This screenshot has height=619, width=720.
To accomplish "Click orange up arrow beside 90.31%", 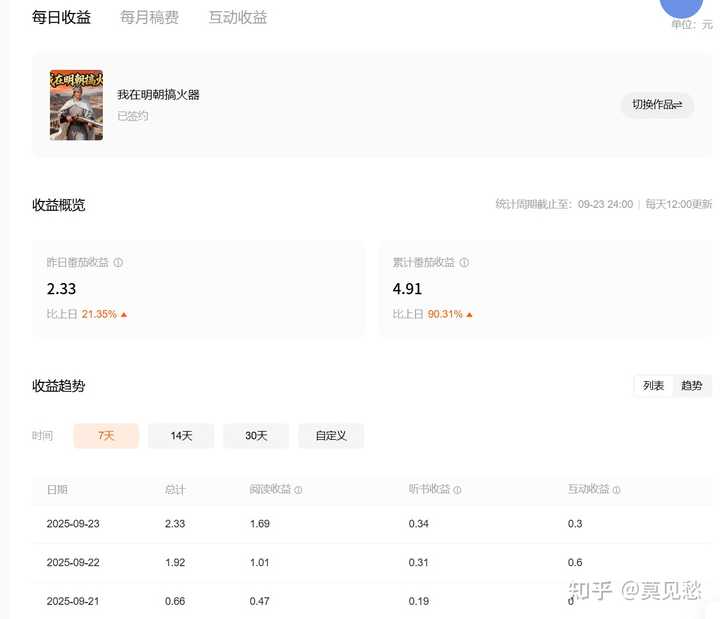I will click(x=470, y=314).
